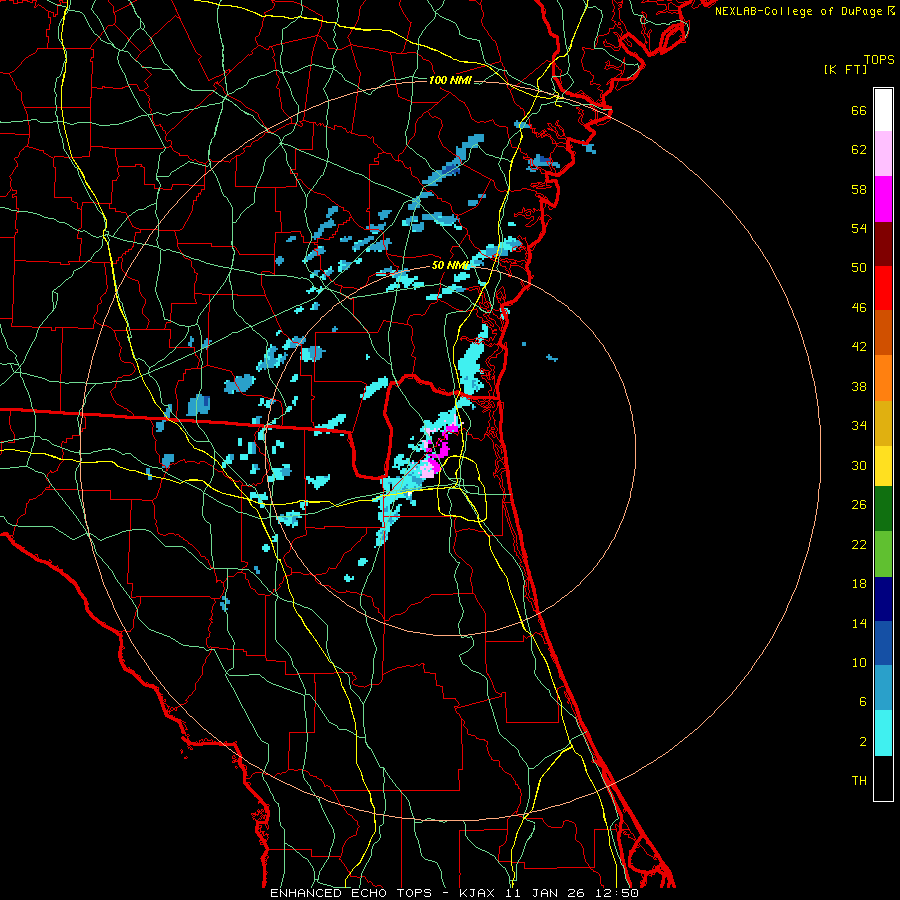Click the white 66 kft legend swatch
Viewport: 900px width, 900px height.
(x=883, y=110)
